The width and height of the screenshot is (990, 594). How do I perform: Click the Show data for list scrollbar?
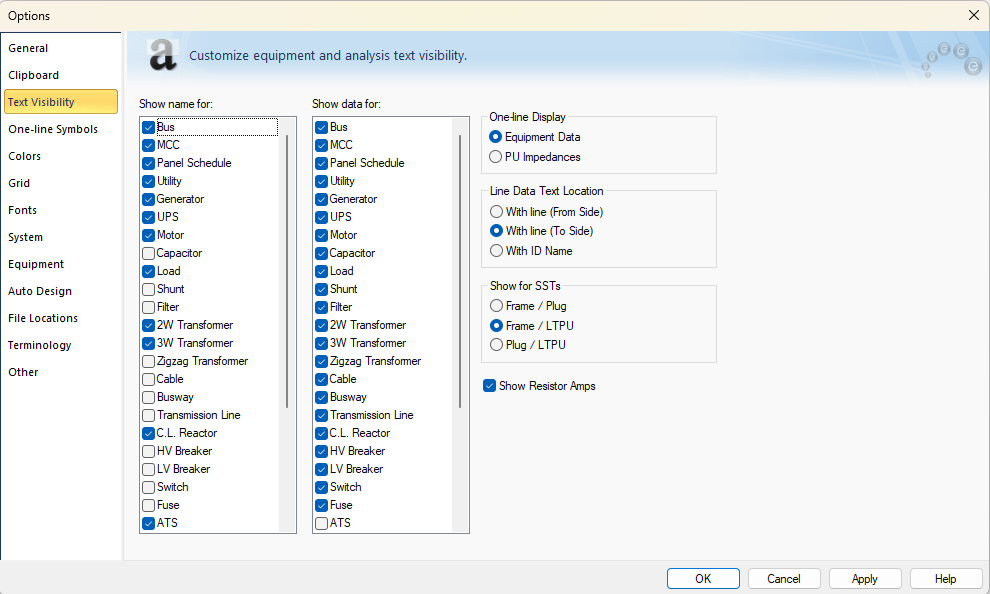tap(460, 271)
